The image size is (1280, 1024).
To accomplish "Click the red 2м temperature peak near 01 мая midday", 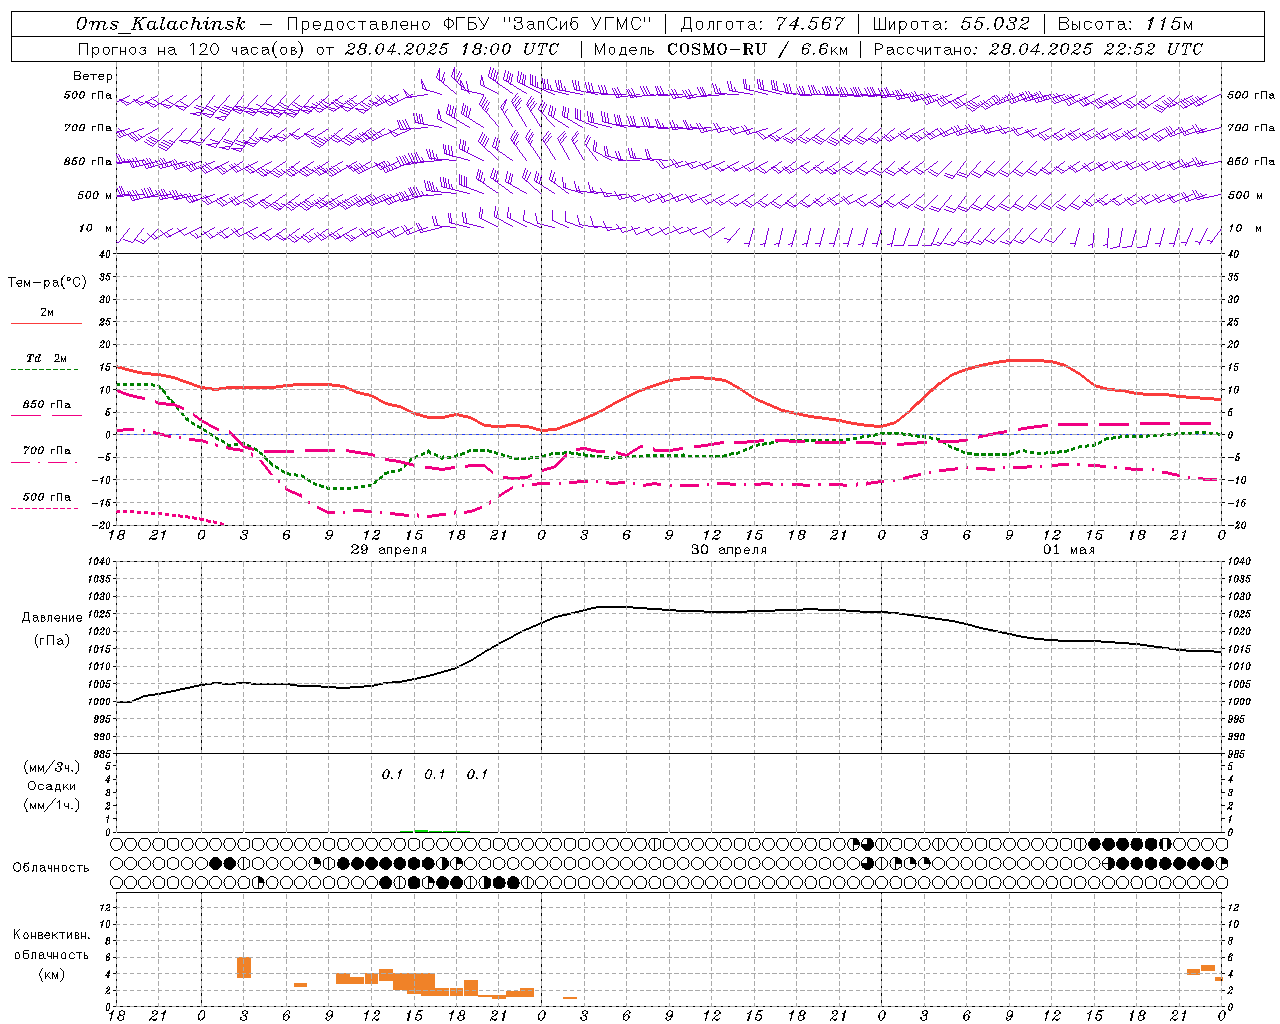I will pos(1025,360).
